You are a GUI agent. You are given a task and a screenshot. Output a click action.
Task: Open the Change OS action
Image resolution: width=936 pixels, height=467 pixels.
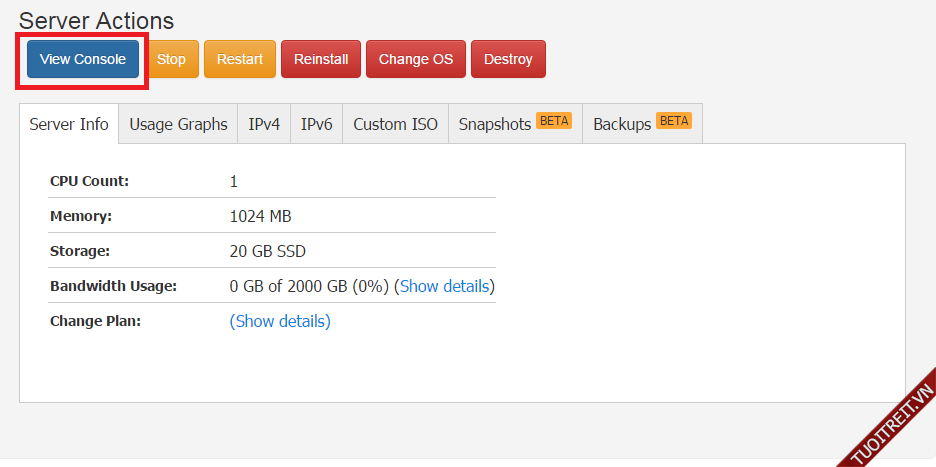(x=416, y=59)
